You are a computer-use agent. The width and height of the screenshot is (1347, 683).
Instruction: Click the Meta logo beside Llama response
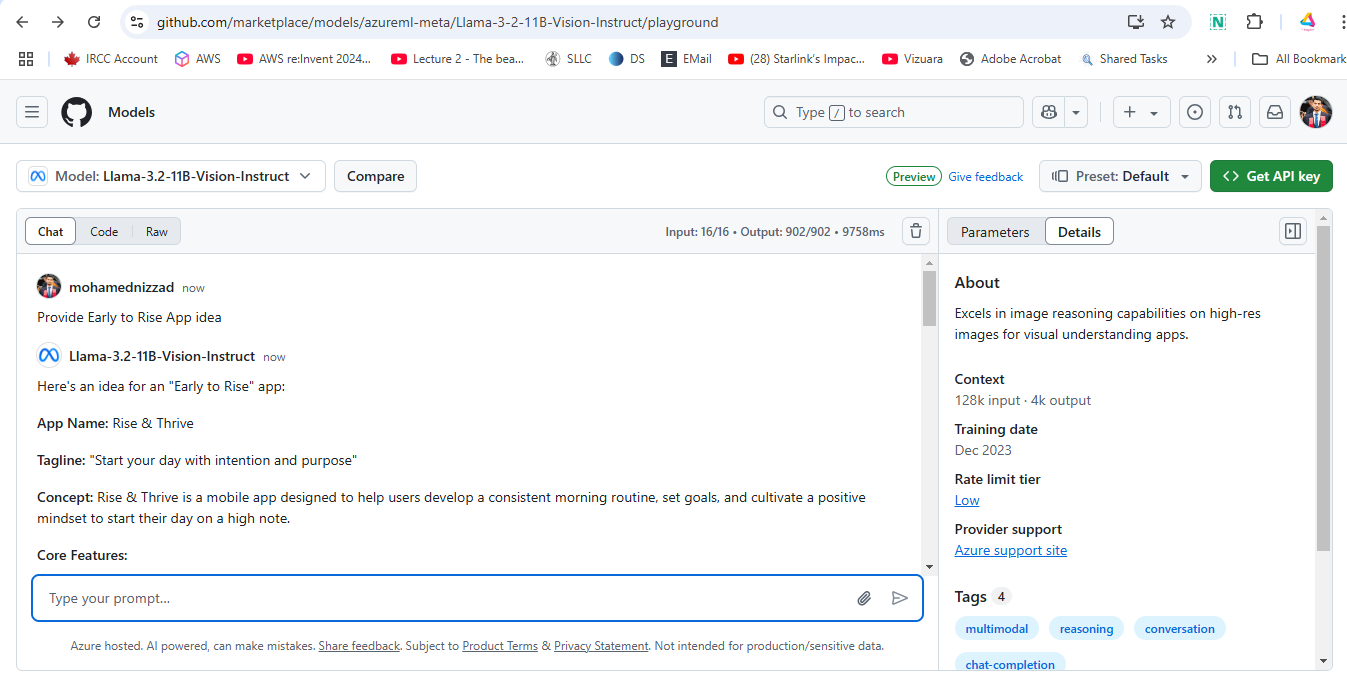tap(49, 355)
